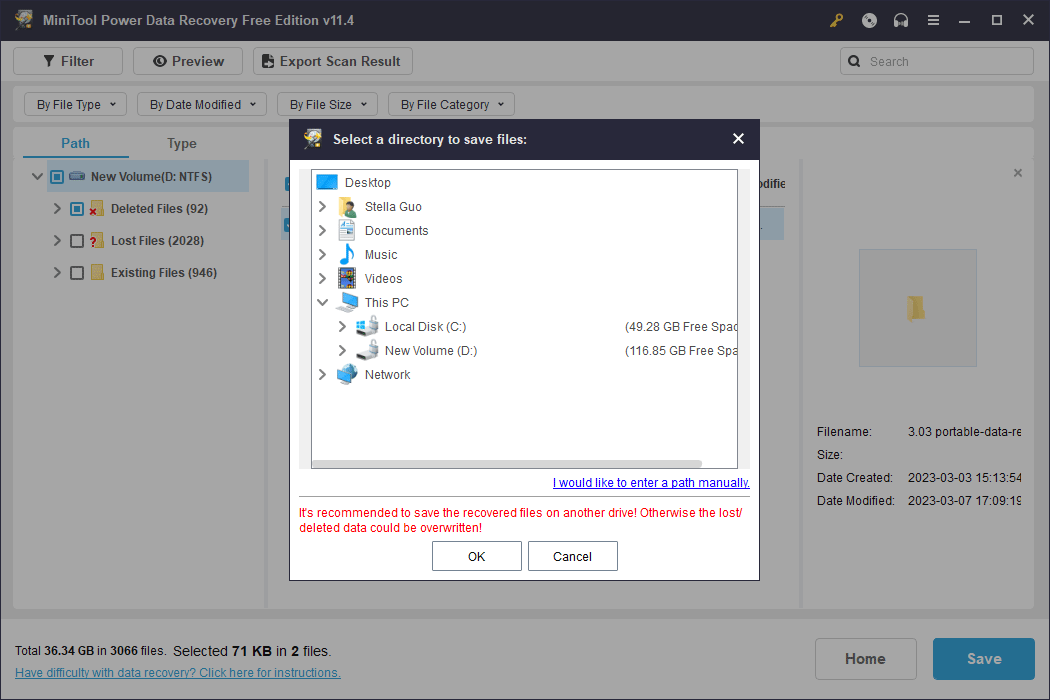Click the blue Save button

984,659
